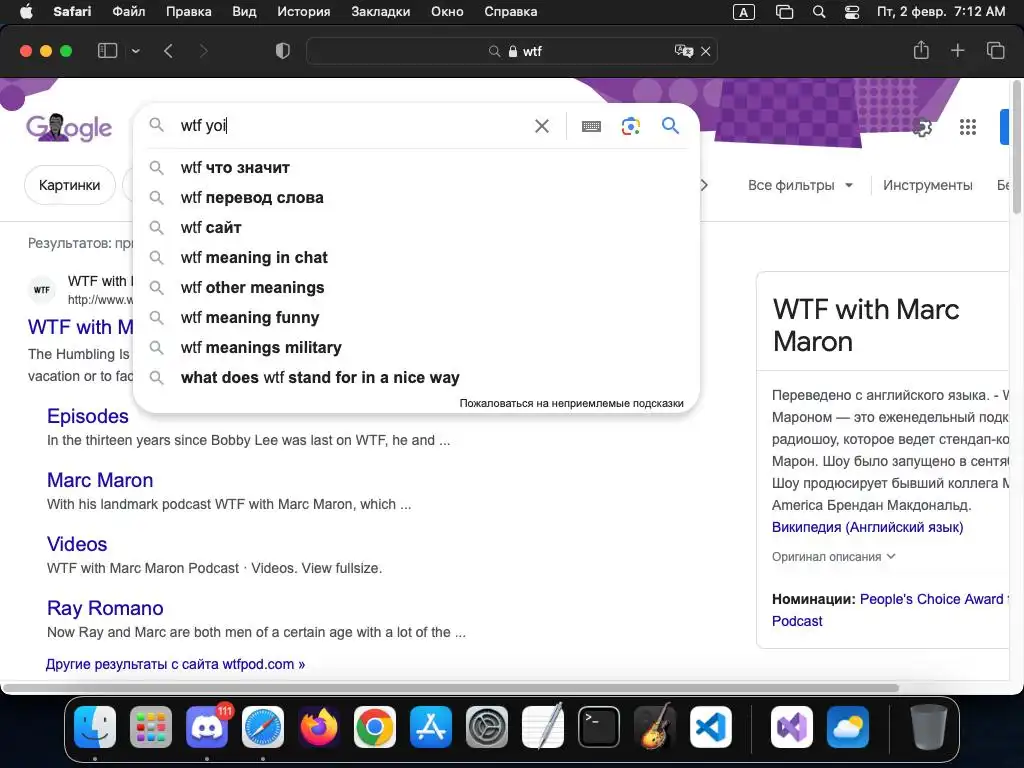Choose suggestion "wtf meanings military"
The height and width of the screenshot is (768, 1024).
pyautogui.click(x=416, y=348)
